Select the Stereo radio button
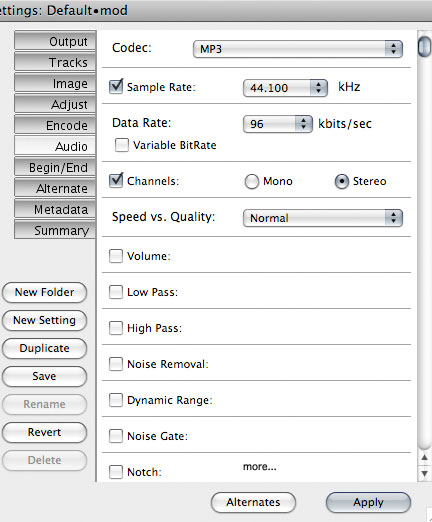This screenshot has width=432, height=522. pos(342,182)
